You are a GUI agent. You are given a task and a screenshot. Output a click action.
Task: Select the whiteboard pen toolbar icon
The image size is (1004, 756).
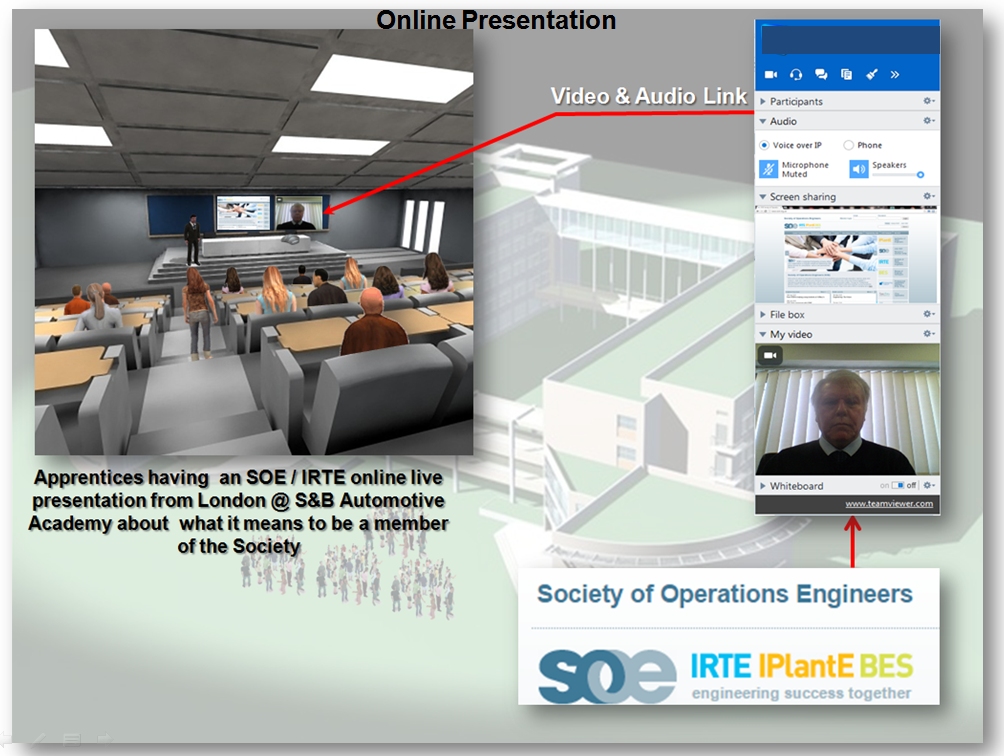[871, 74]
